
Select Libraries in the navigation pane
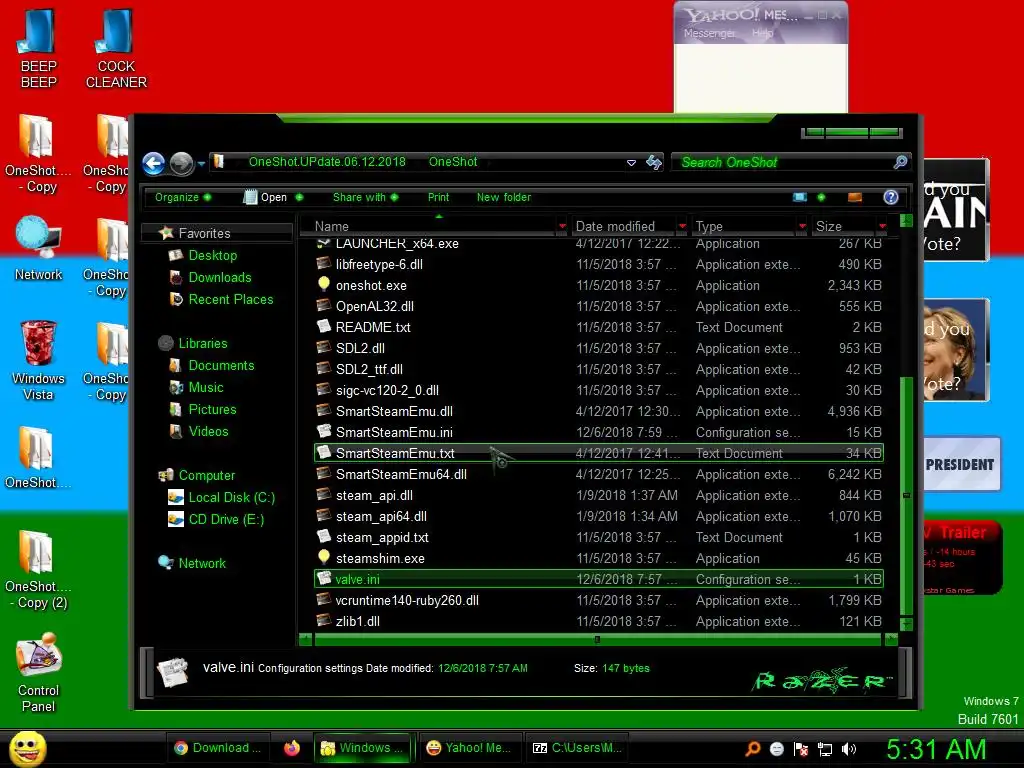pyautogui.click(x=202, y=344)
